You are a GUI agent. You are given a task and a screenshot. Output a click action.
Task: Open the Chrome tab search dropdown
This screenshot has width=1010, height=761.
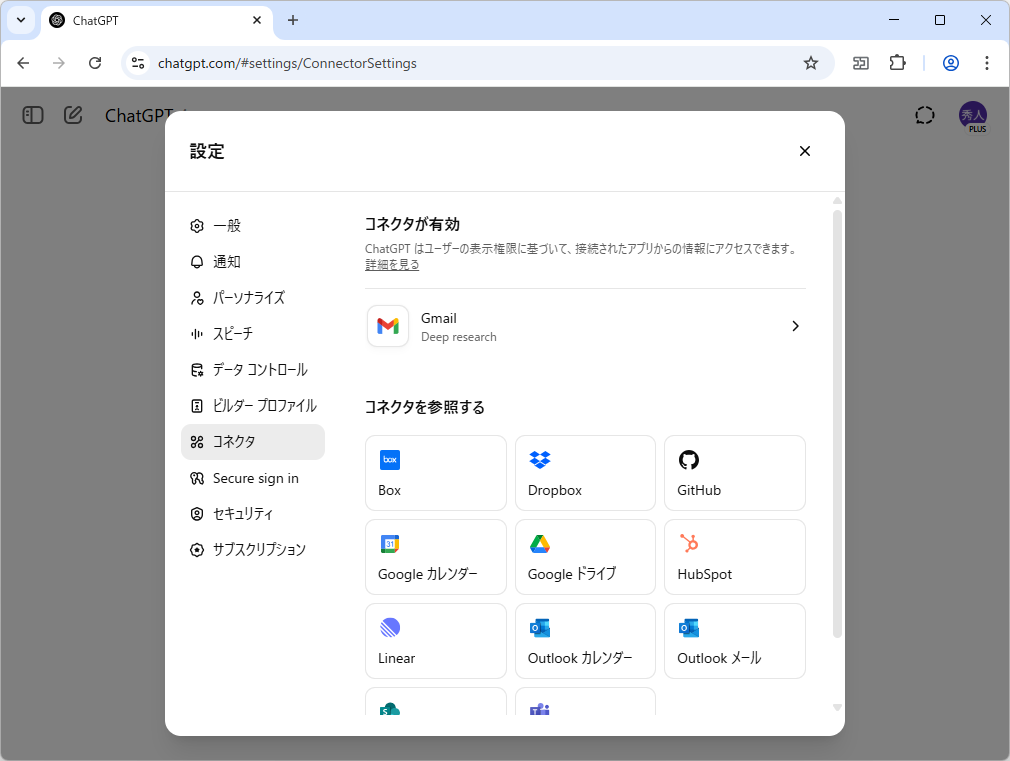pos(20,20)
